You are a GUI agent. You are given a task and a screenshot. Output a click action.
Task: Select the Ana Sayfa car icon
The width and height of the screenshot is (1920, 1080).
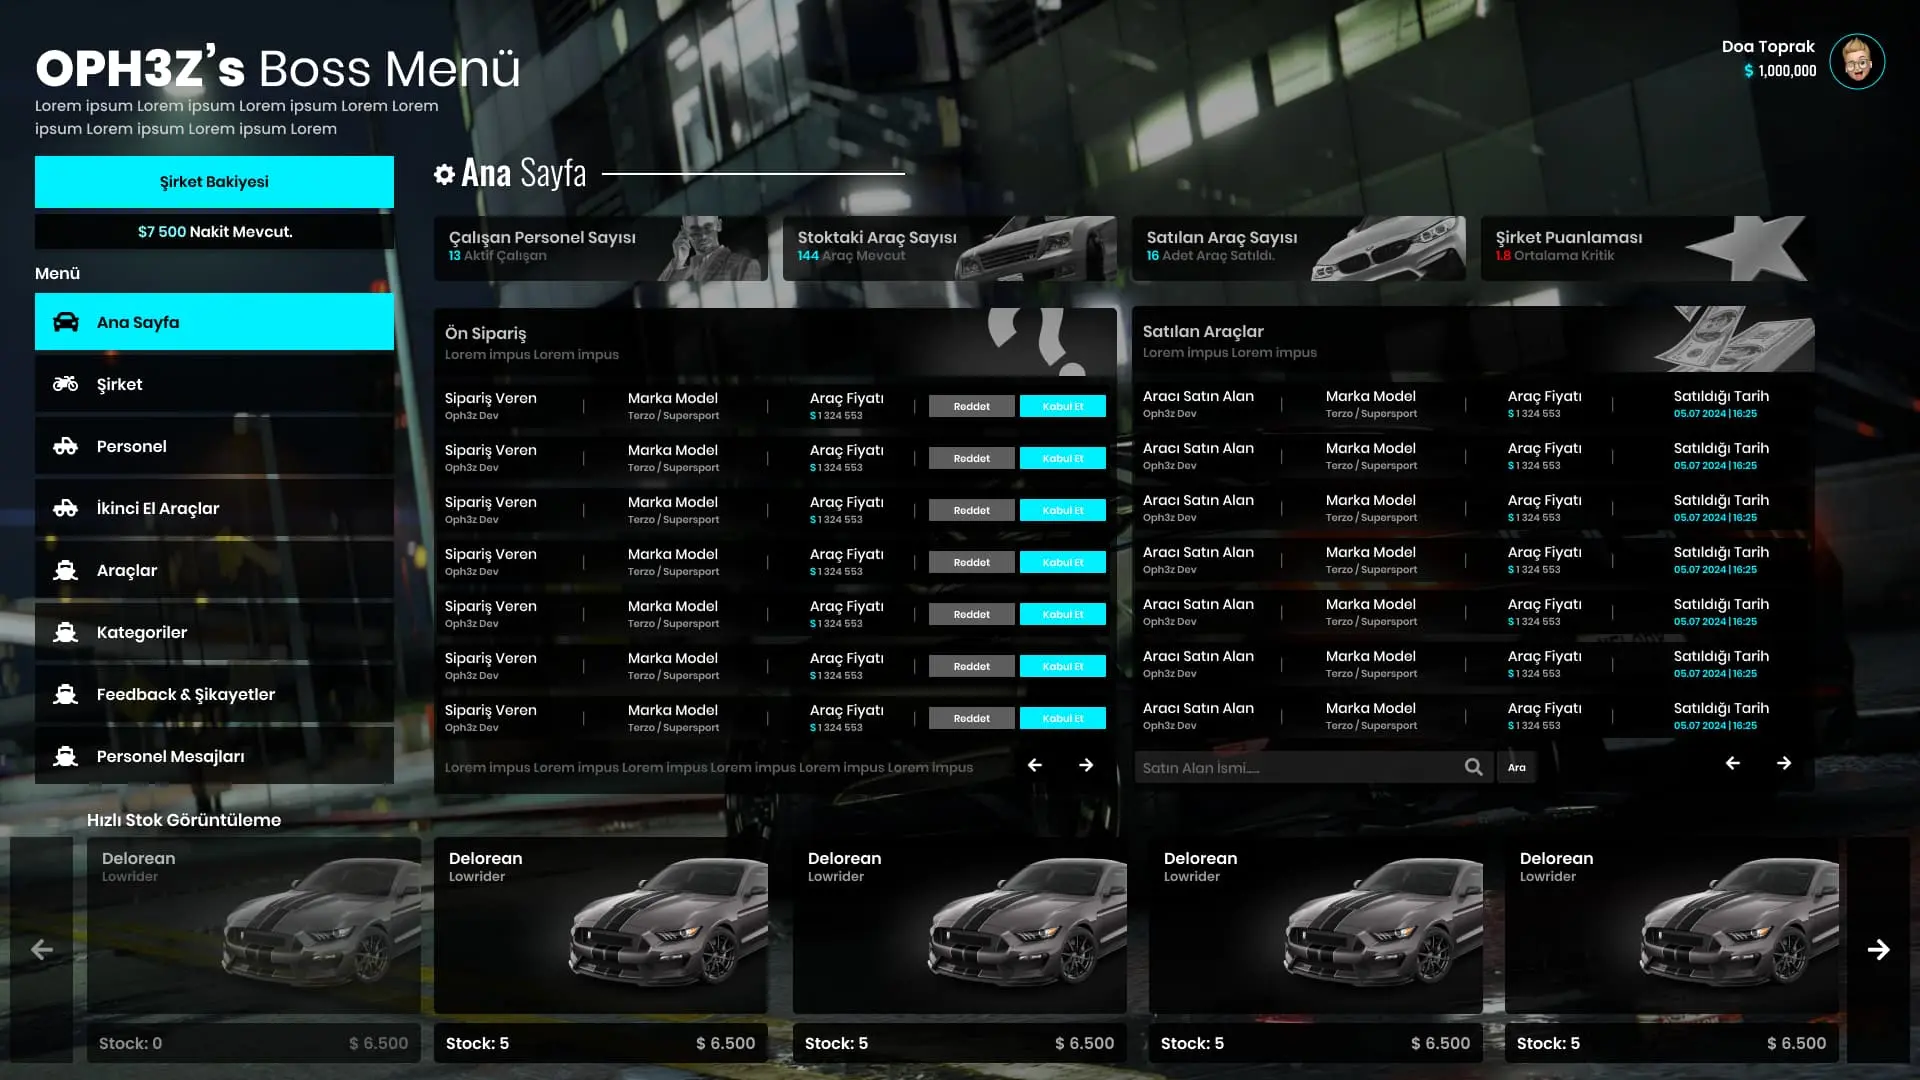(x=66, y=322)
